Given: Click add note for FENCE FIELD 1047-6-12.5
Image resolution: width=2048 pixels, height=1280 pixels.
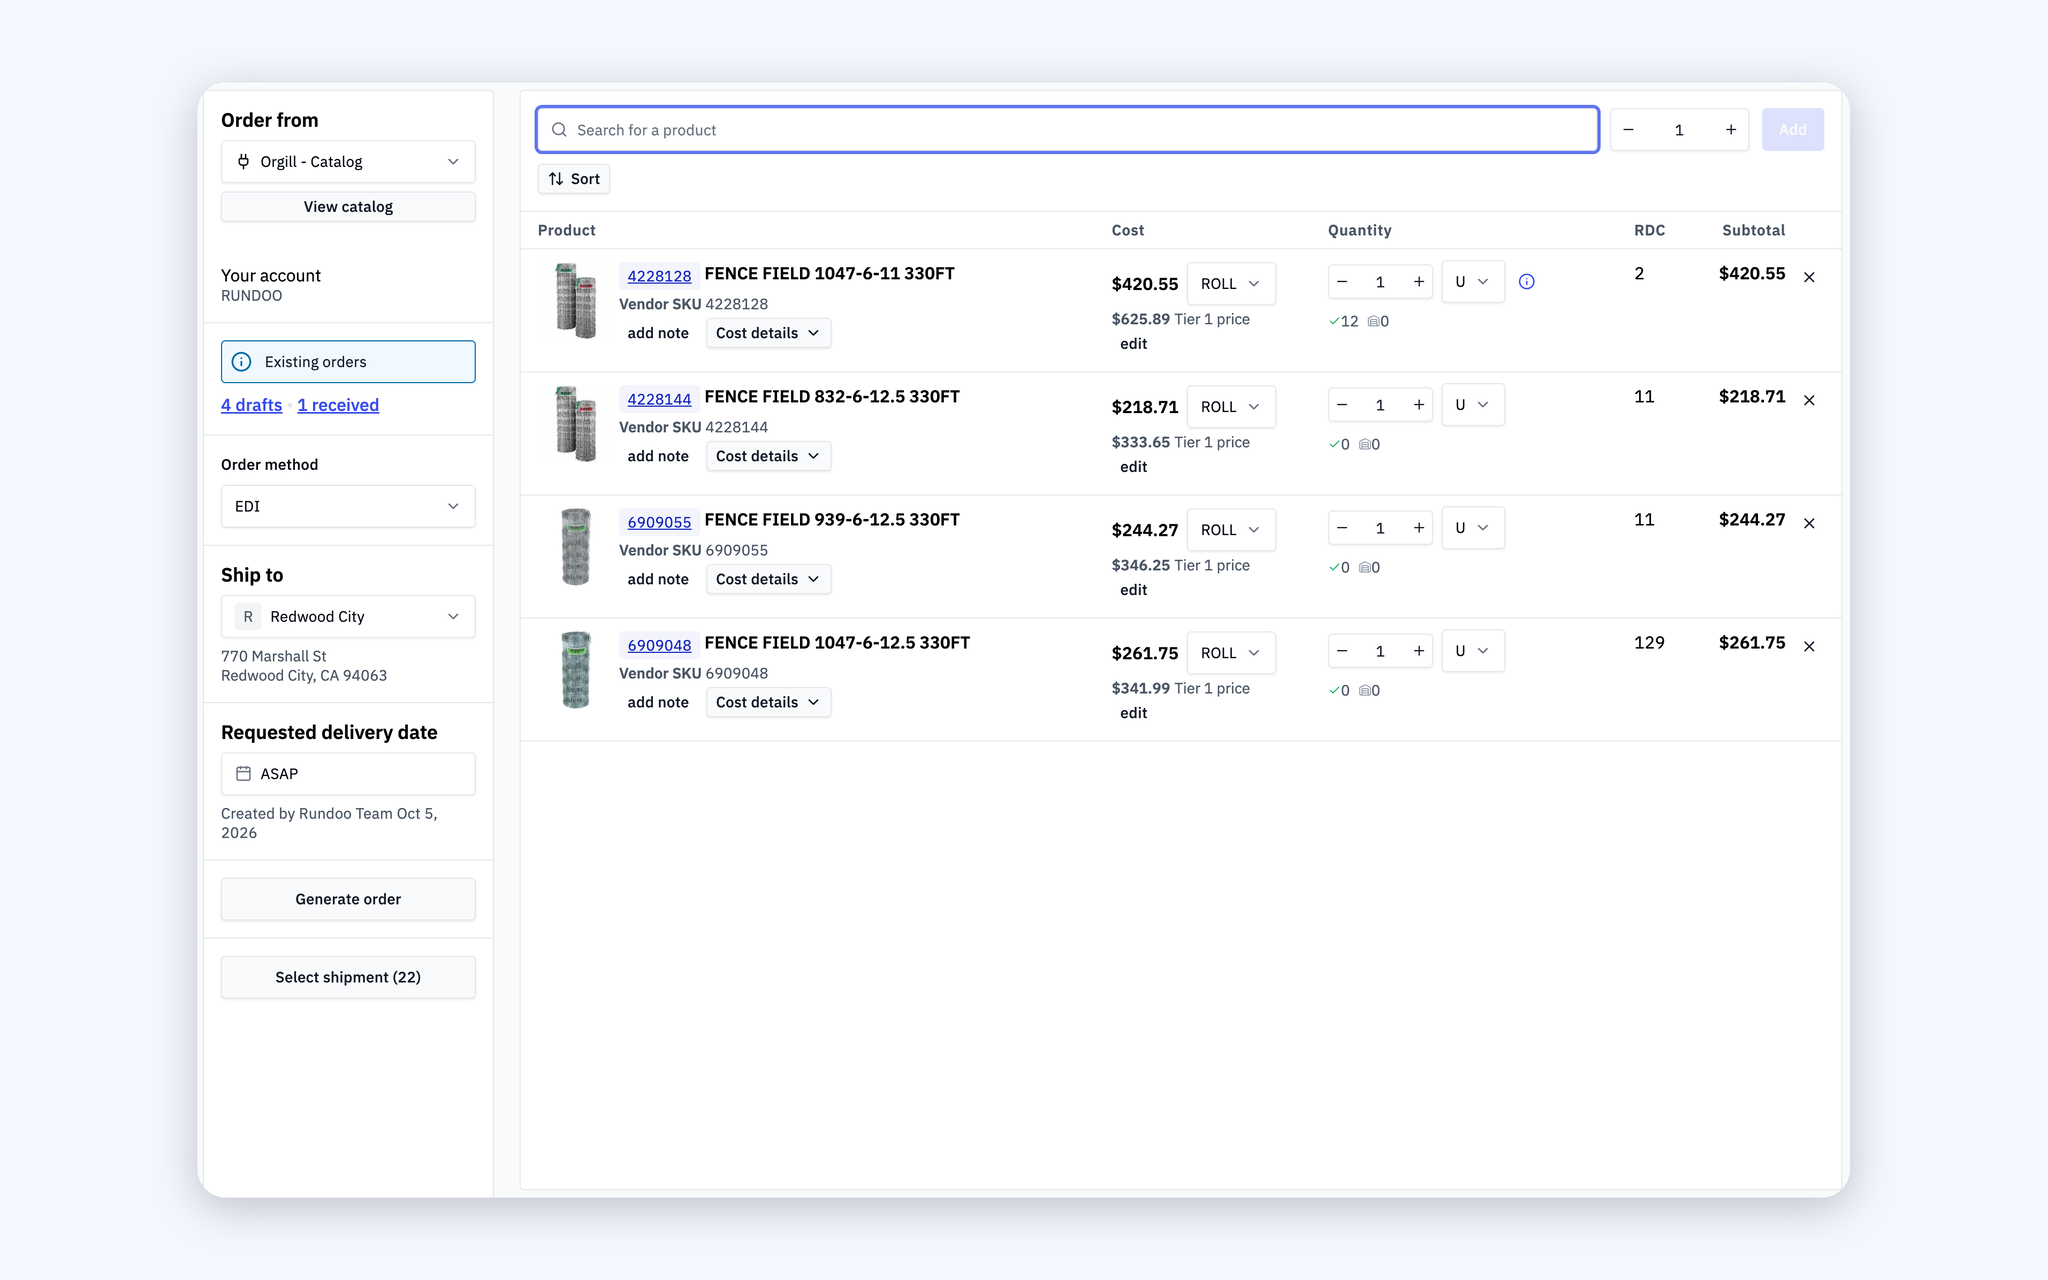Looking at the screenshot, I should point(658,702).
